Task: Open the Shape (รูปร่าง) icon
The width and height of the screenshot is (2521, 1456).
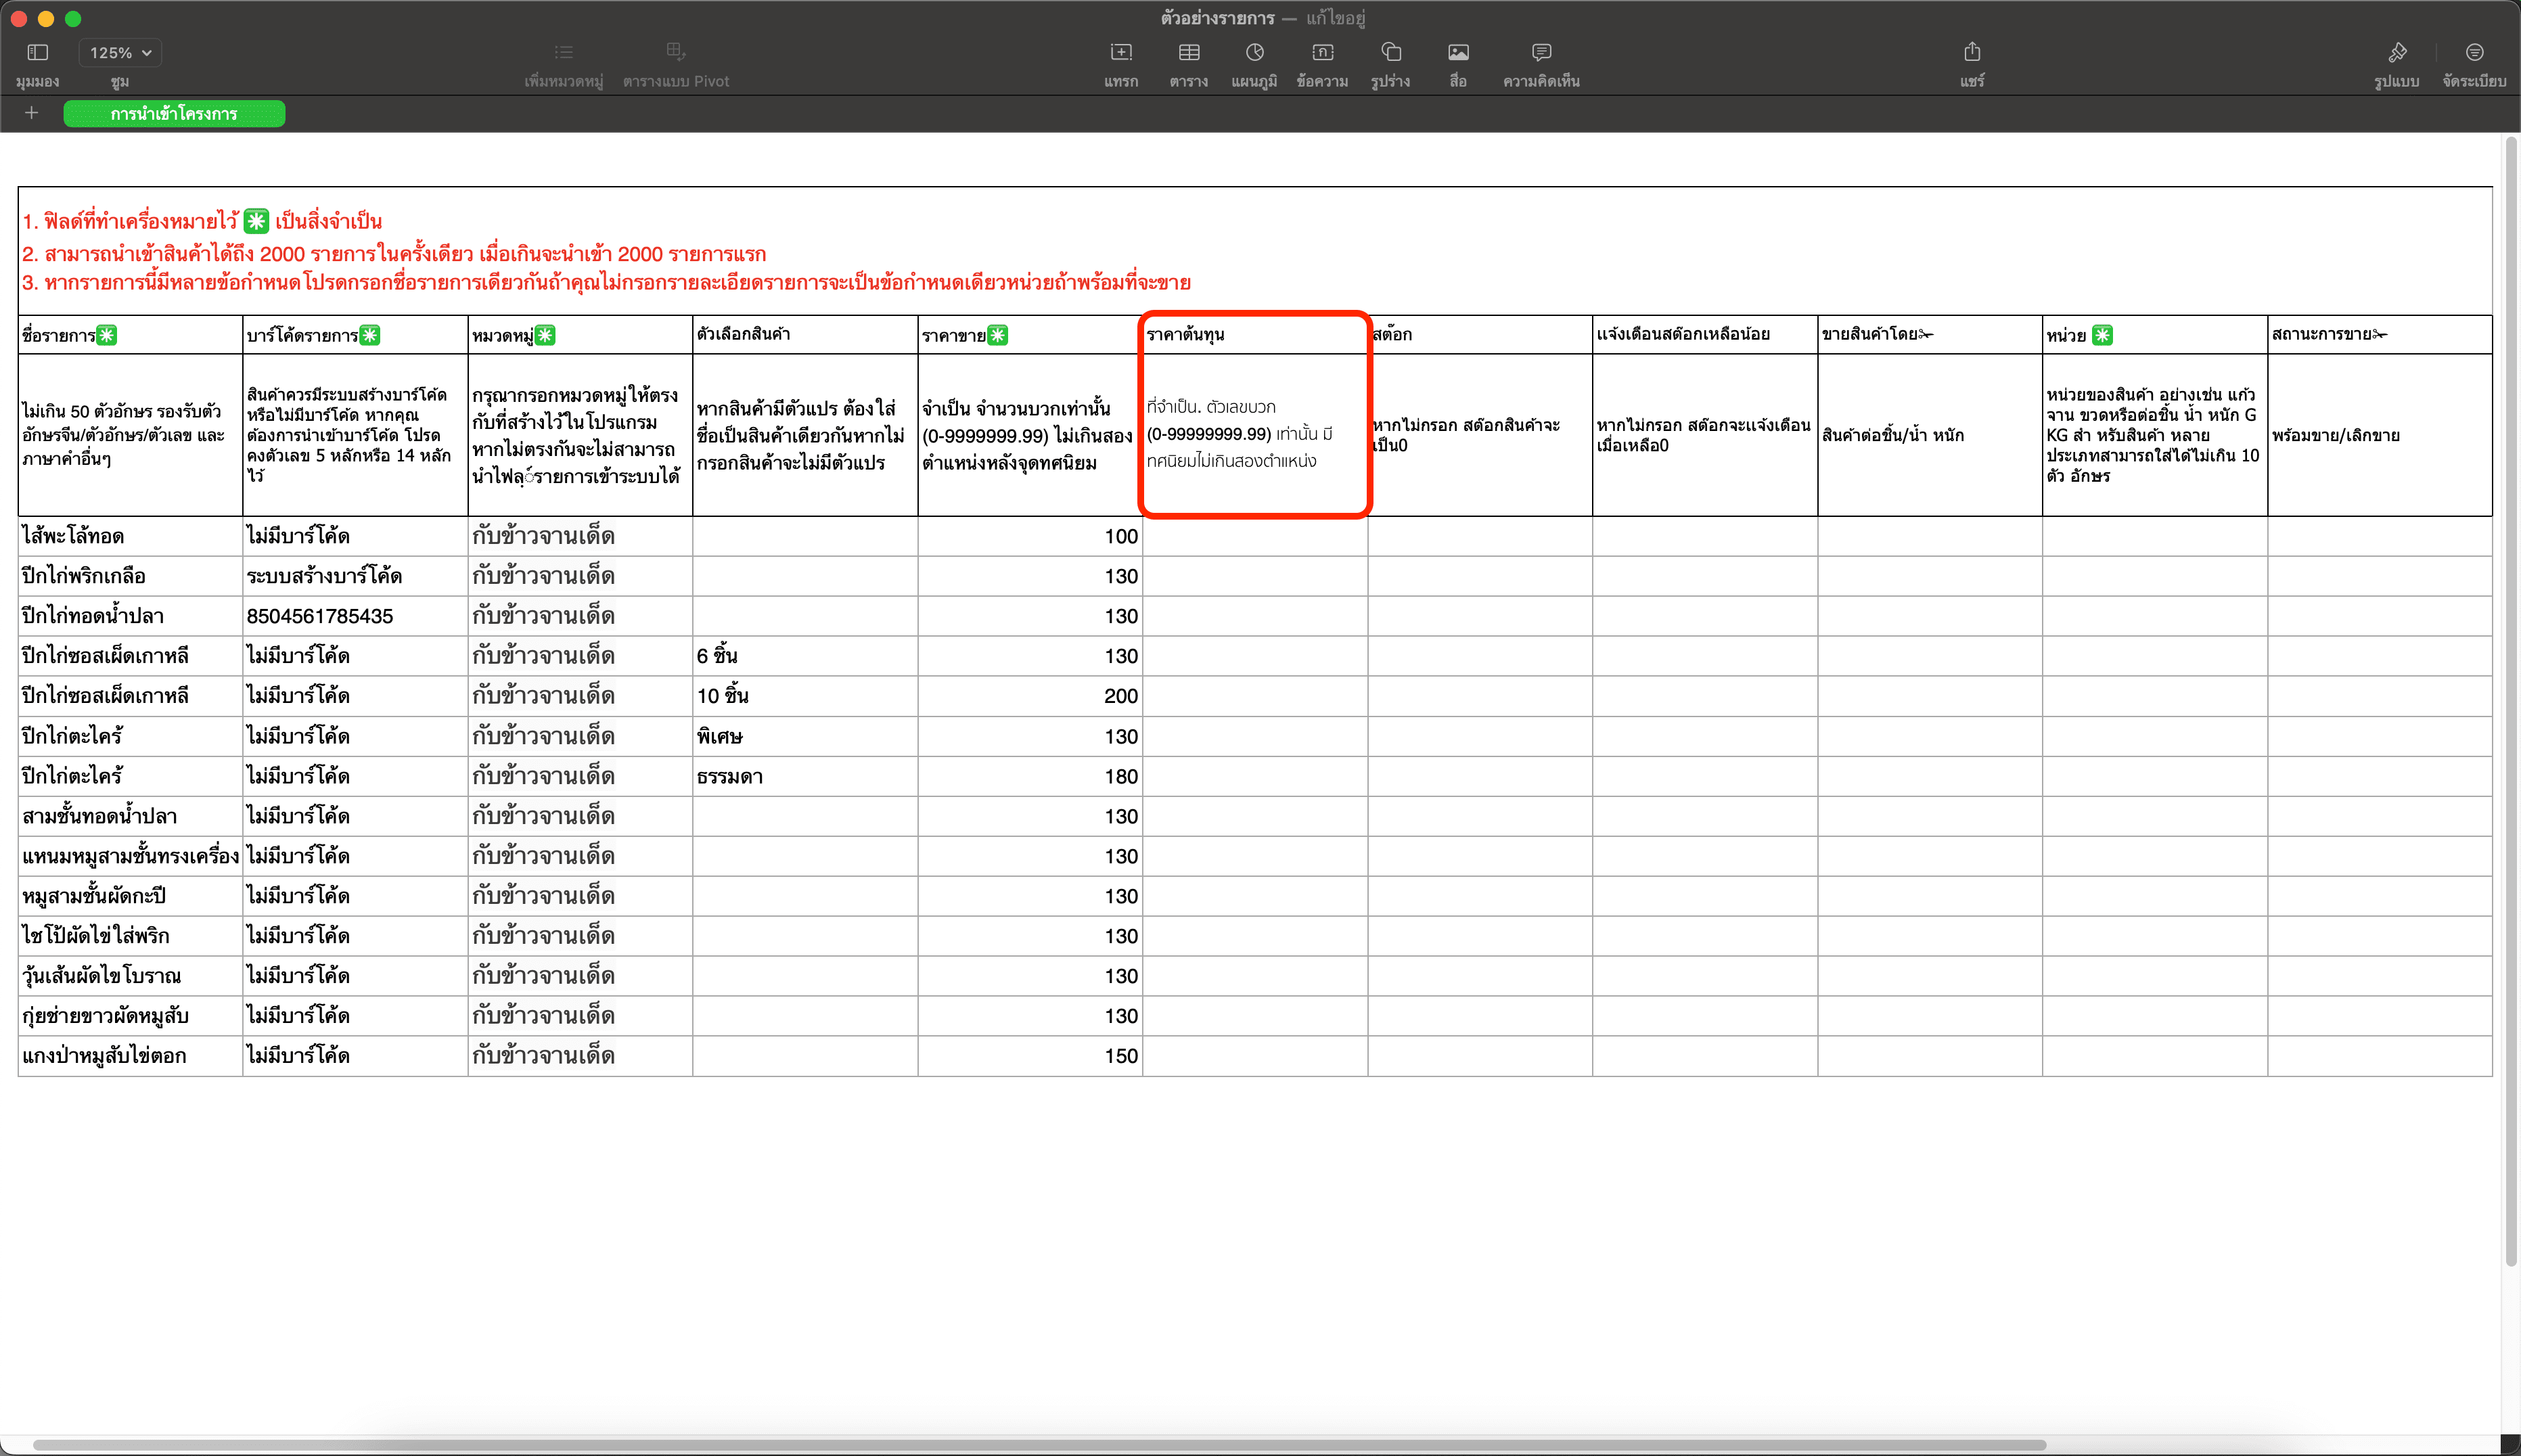Action: [x=1390, y=53]
